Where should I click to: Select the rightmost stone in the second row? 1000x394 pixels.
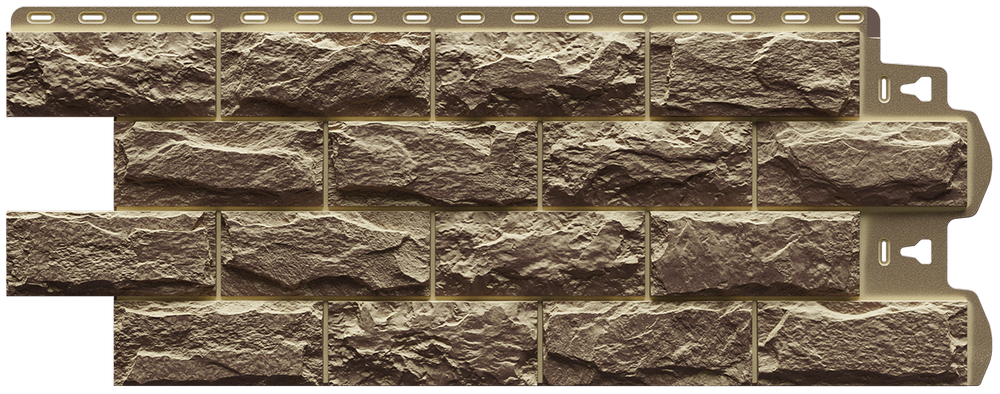coord(862,164)
